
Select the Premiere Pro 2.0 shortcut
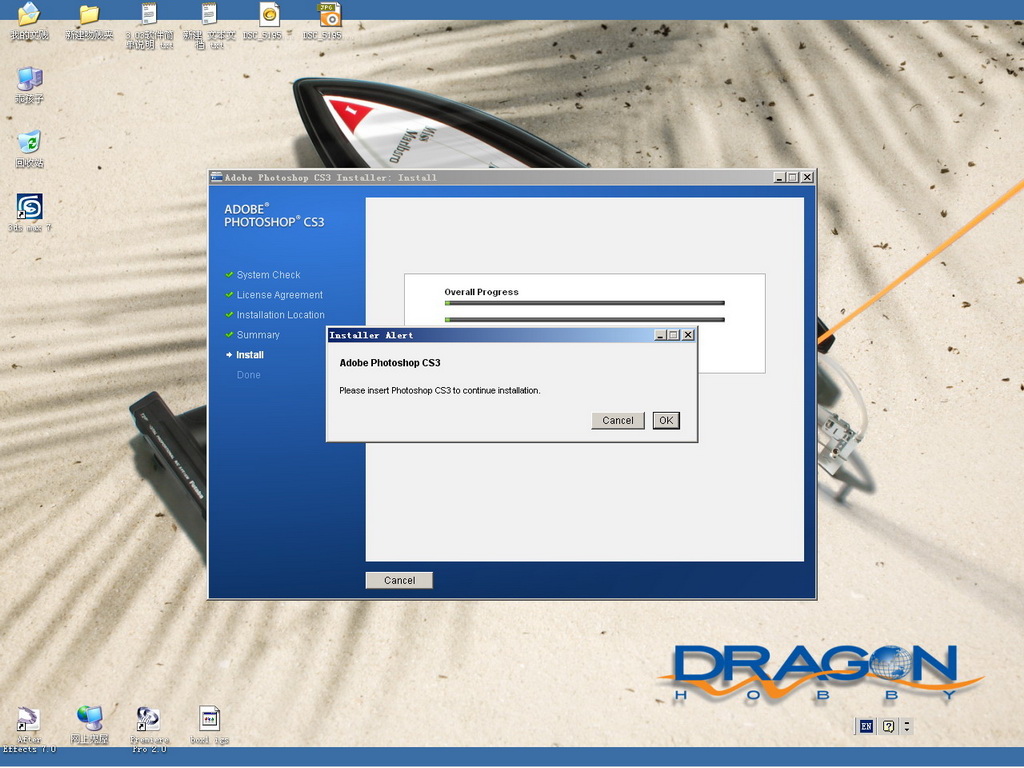click(x=149, y=729)
